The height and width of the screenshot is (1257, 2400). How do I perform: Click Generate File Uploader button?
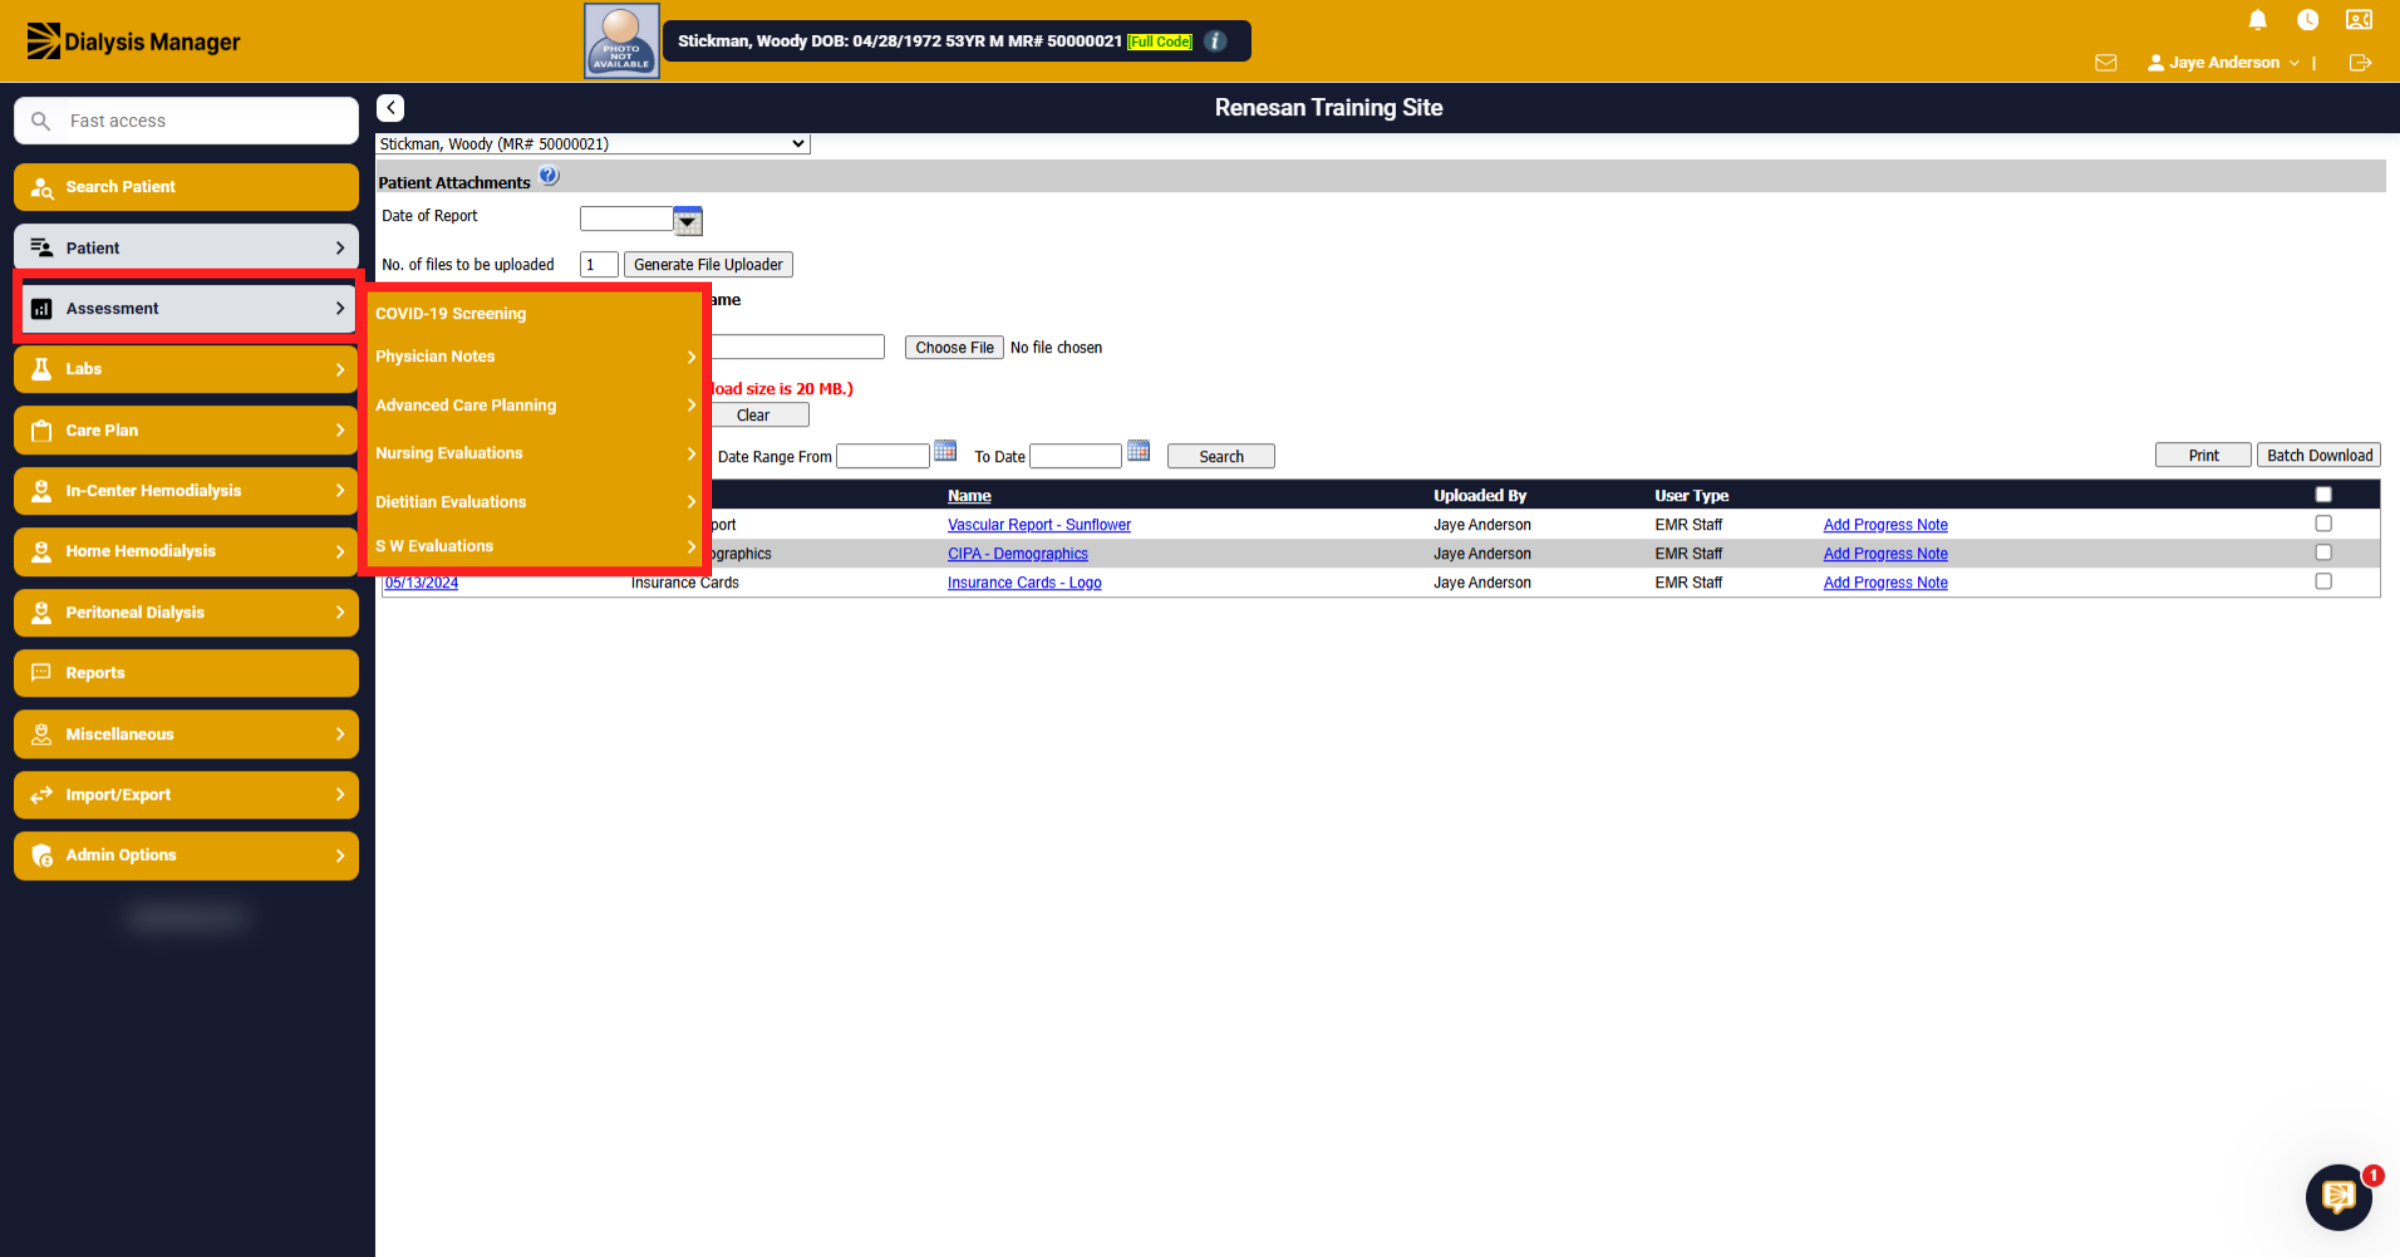(708, 265)
